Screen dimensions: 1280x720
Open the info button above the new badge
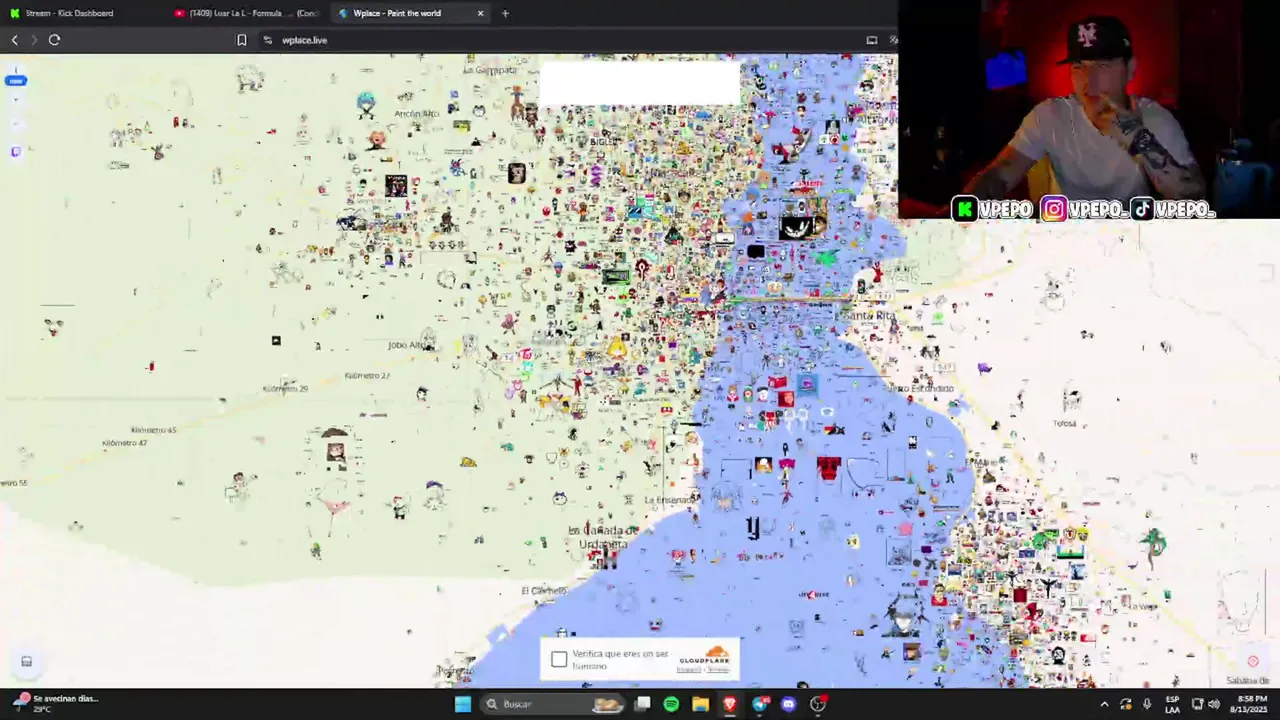pos(15,70)
